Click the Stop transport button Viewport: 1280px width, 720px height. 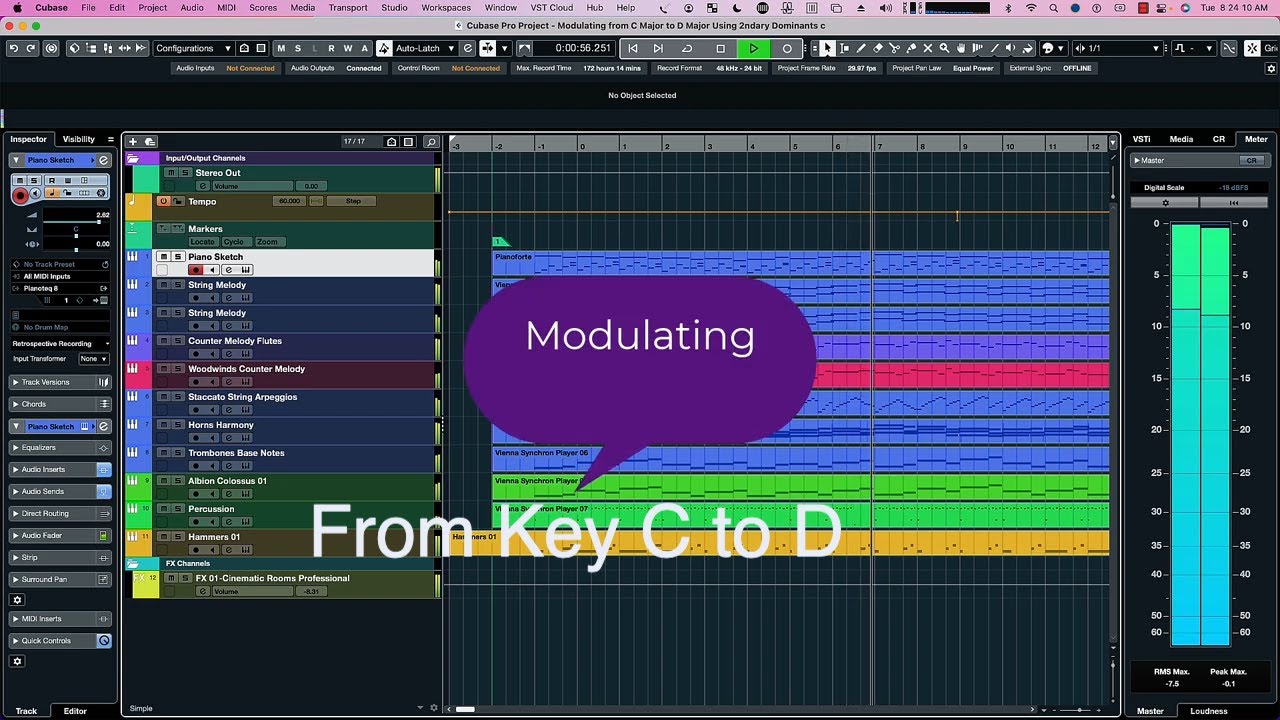(x=720, y=48)
